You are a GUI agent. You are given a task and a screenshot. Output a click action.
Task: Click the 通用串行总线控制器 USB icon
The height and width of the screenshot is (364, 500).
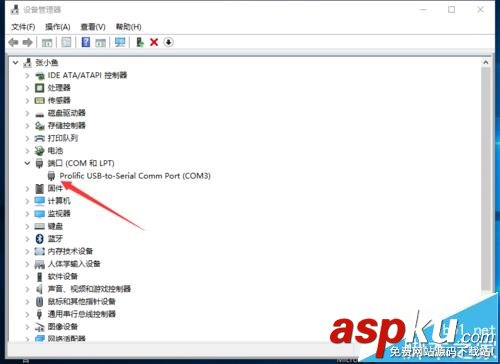pyautogui.click(x=40, y=314)
